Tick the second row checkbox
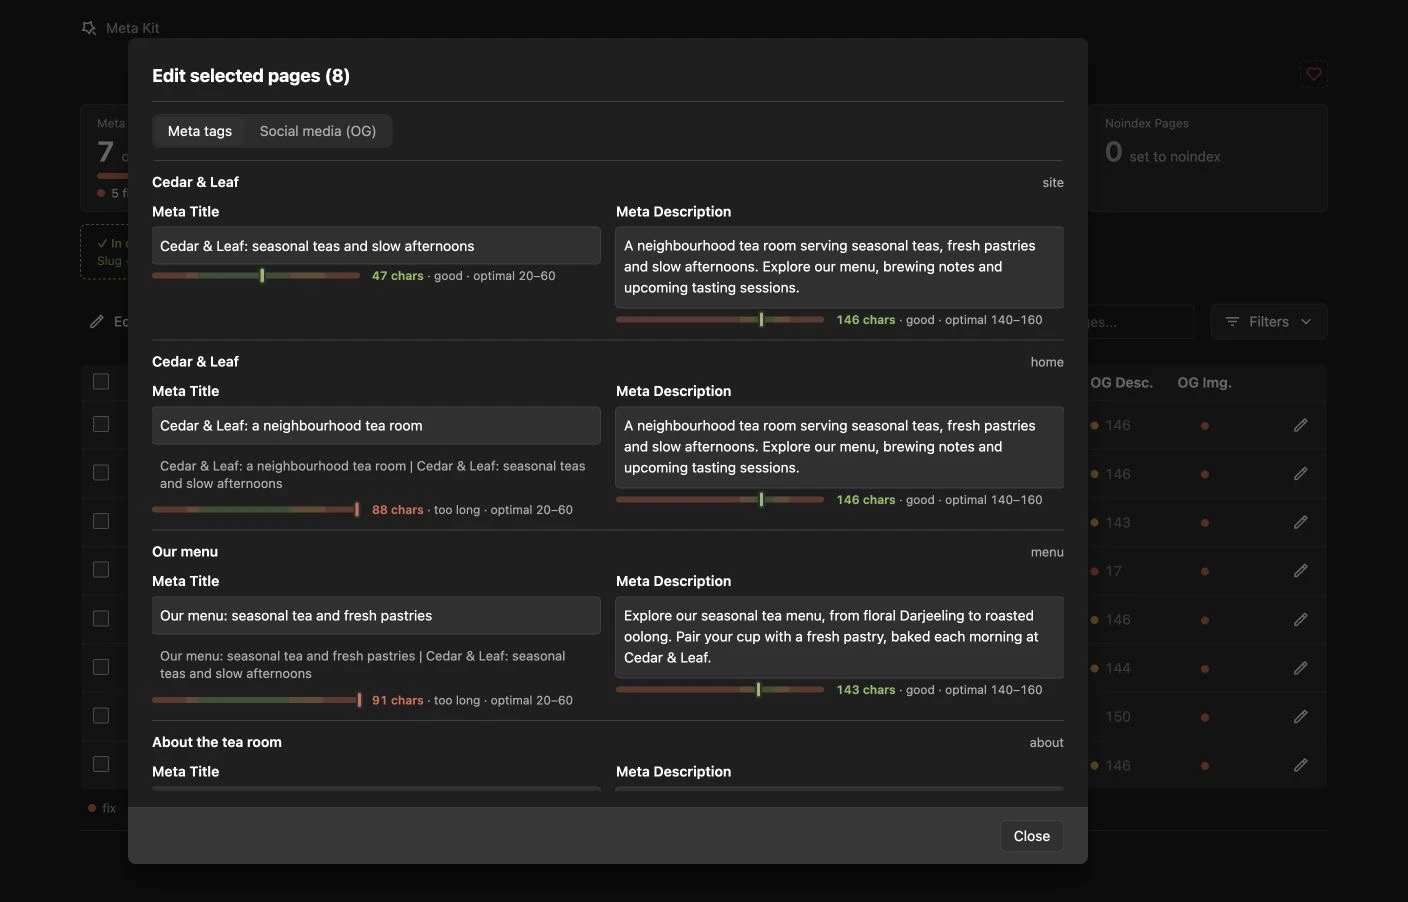The height and width of the screenshot is (902, 1408). [x=101, y=472]
